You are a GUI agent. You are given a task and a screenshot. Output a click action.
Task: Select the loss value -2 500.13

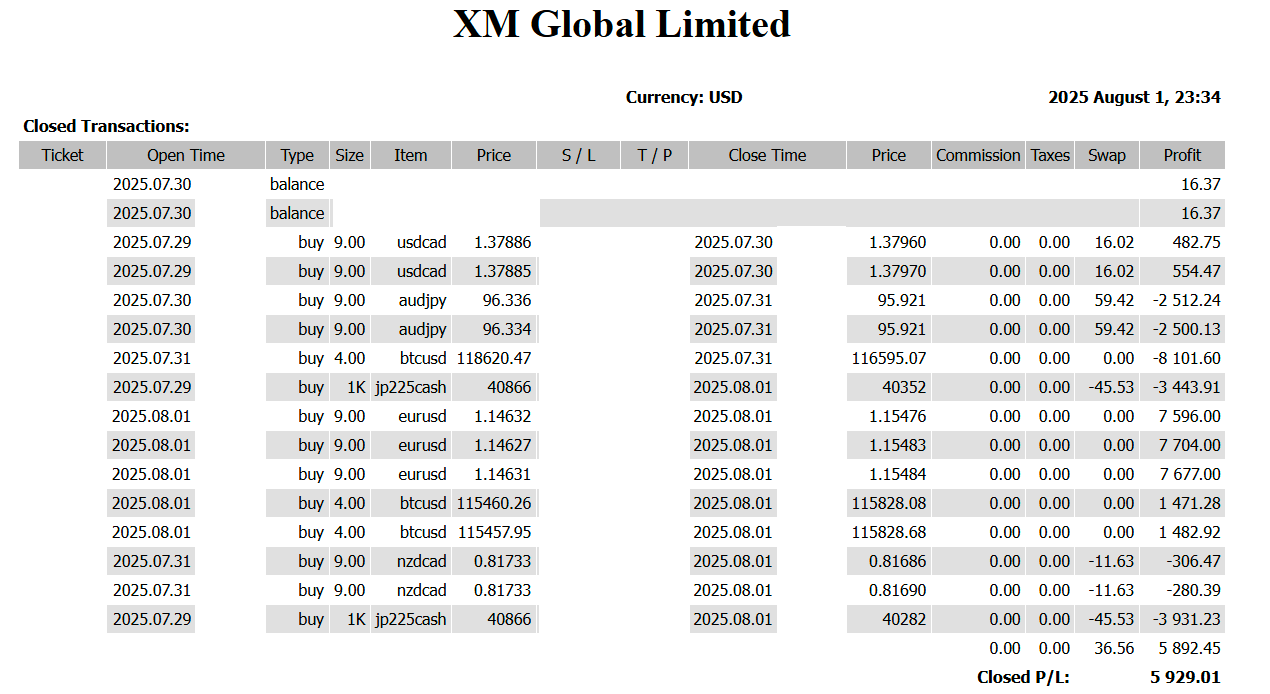tap(1186, 329)
